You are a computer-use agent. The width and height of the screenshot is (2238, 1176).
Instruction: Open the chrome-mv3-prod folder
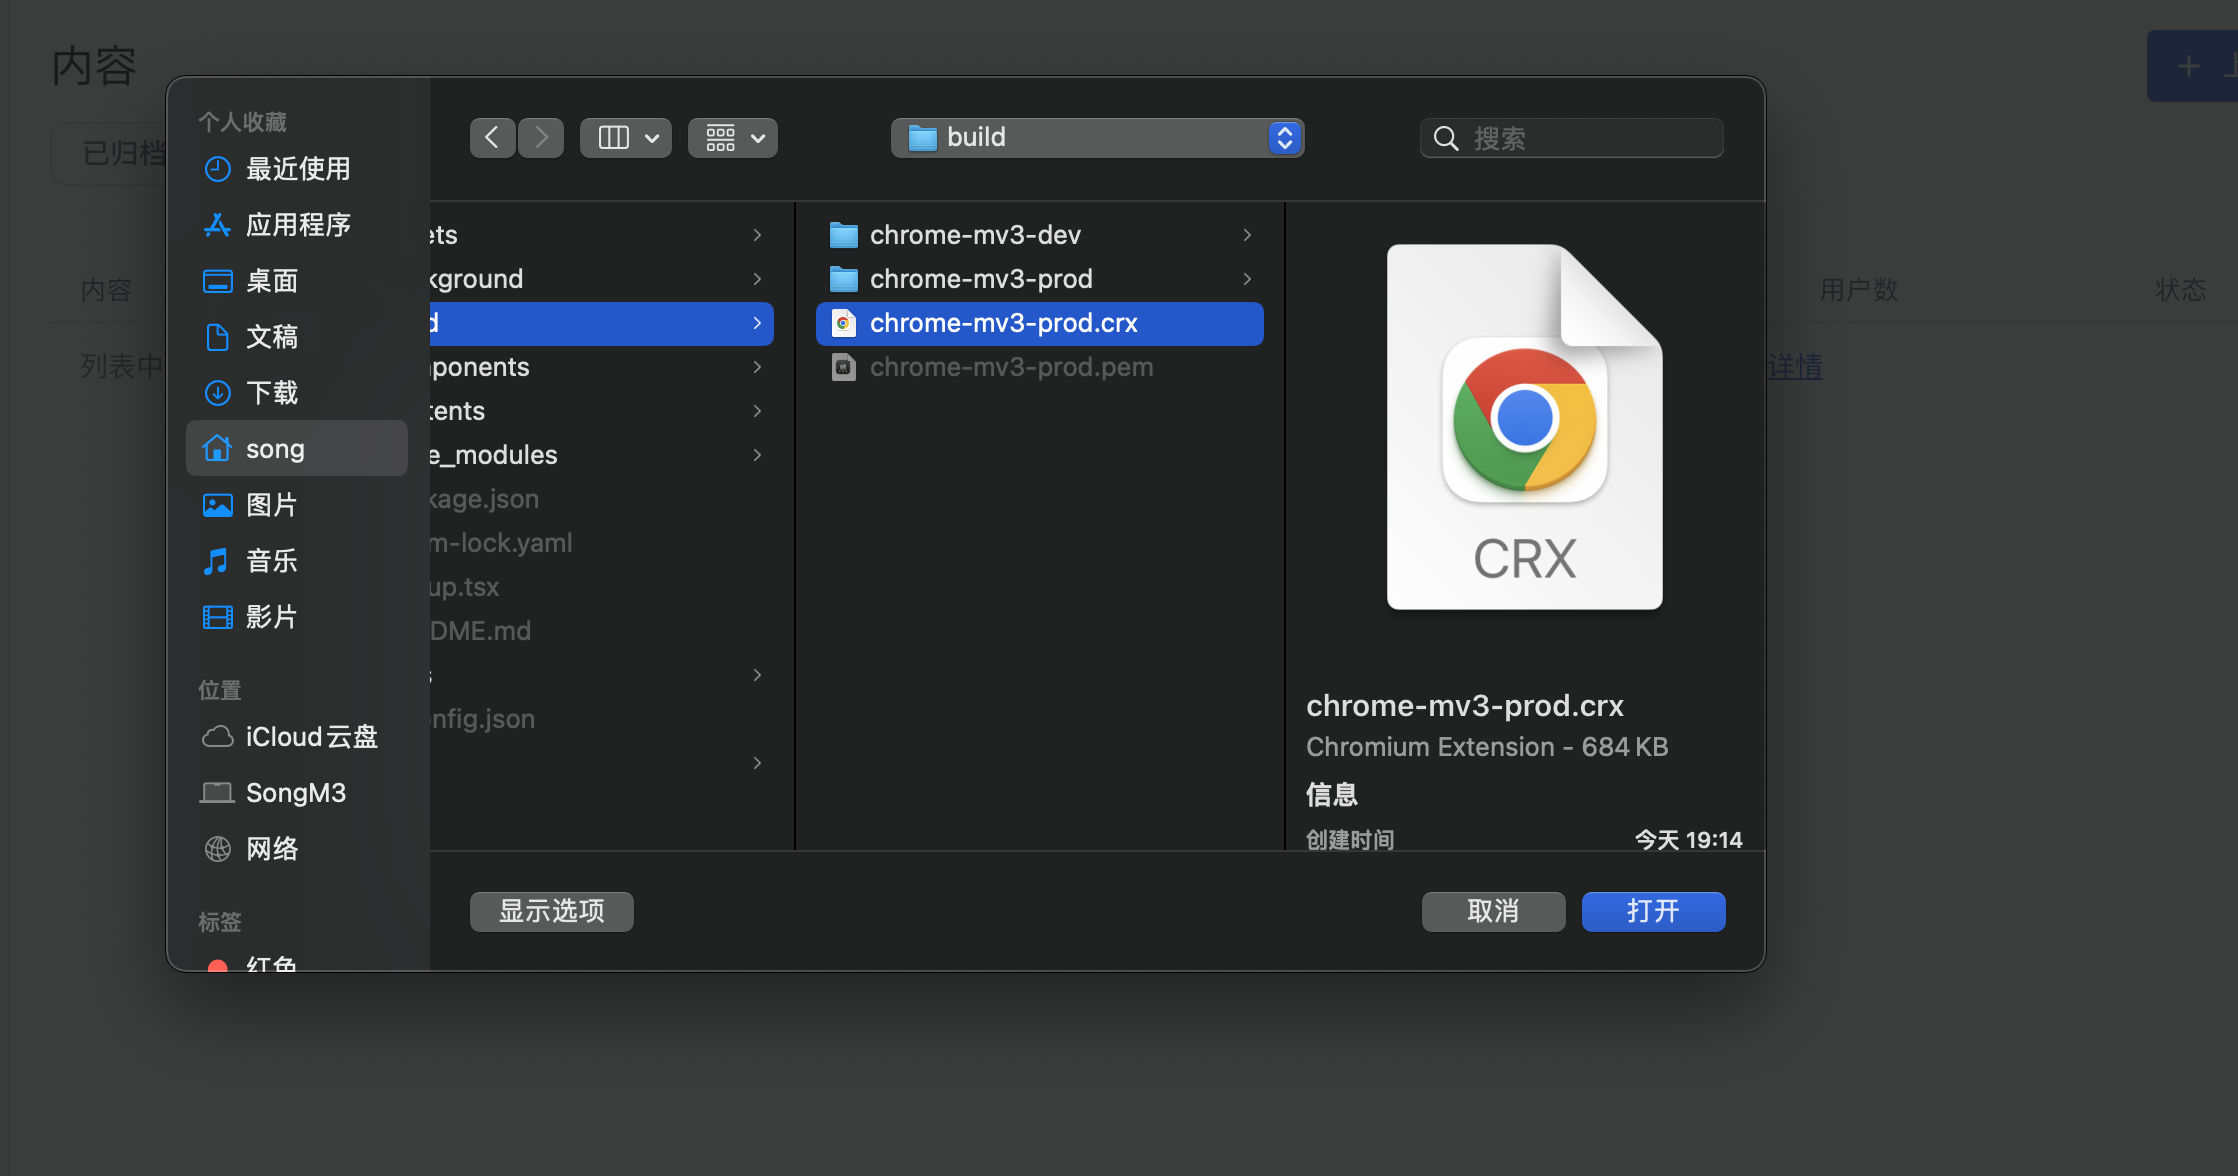point(980,279)
